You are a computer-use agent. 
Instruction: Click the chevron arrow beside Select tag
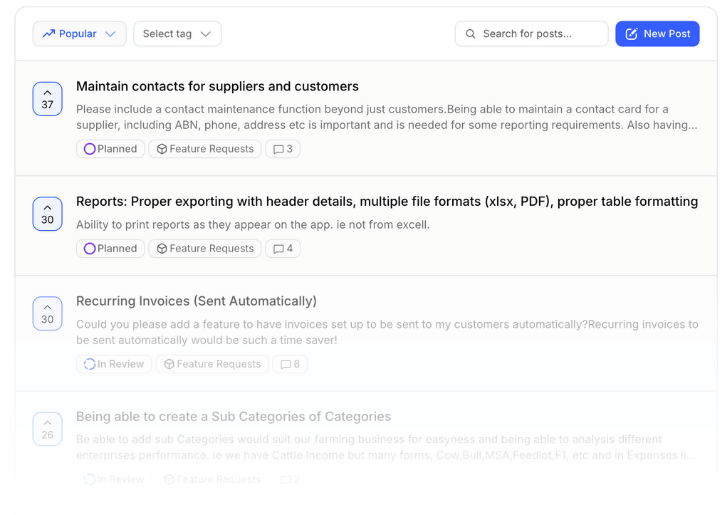click(x=206, y=34)
